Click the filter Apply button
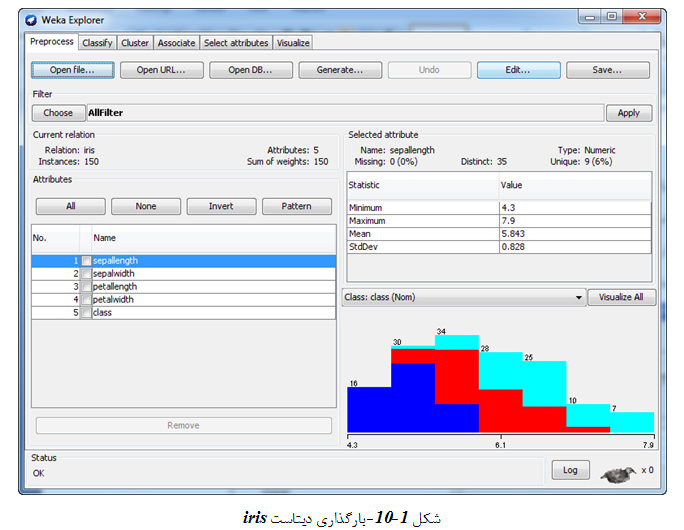 pyautogui.click(x=629, y=113)
